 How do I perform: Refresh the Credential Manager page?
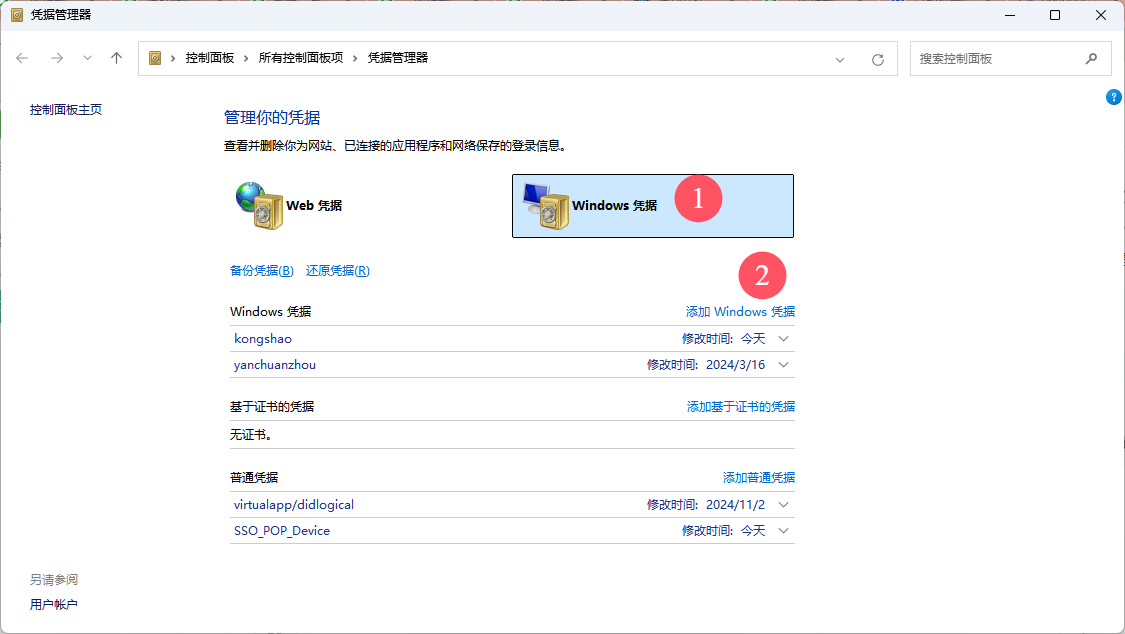pos(877,60)
